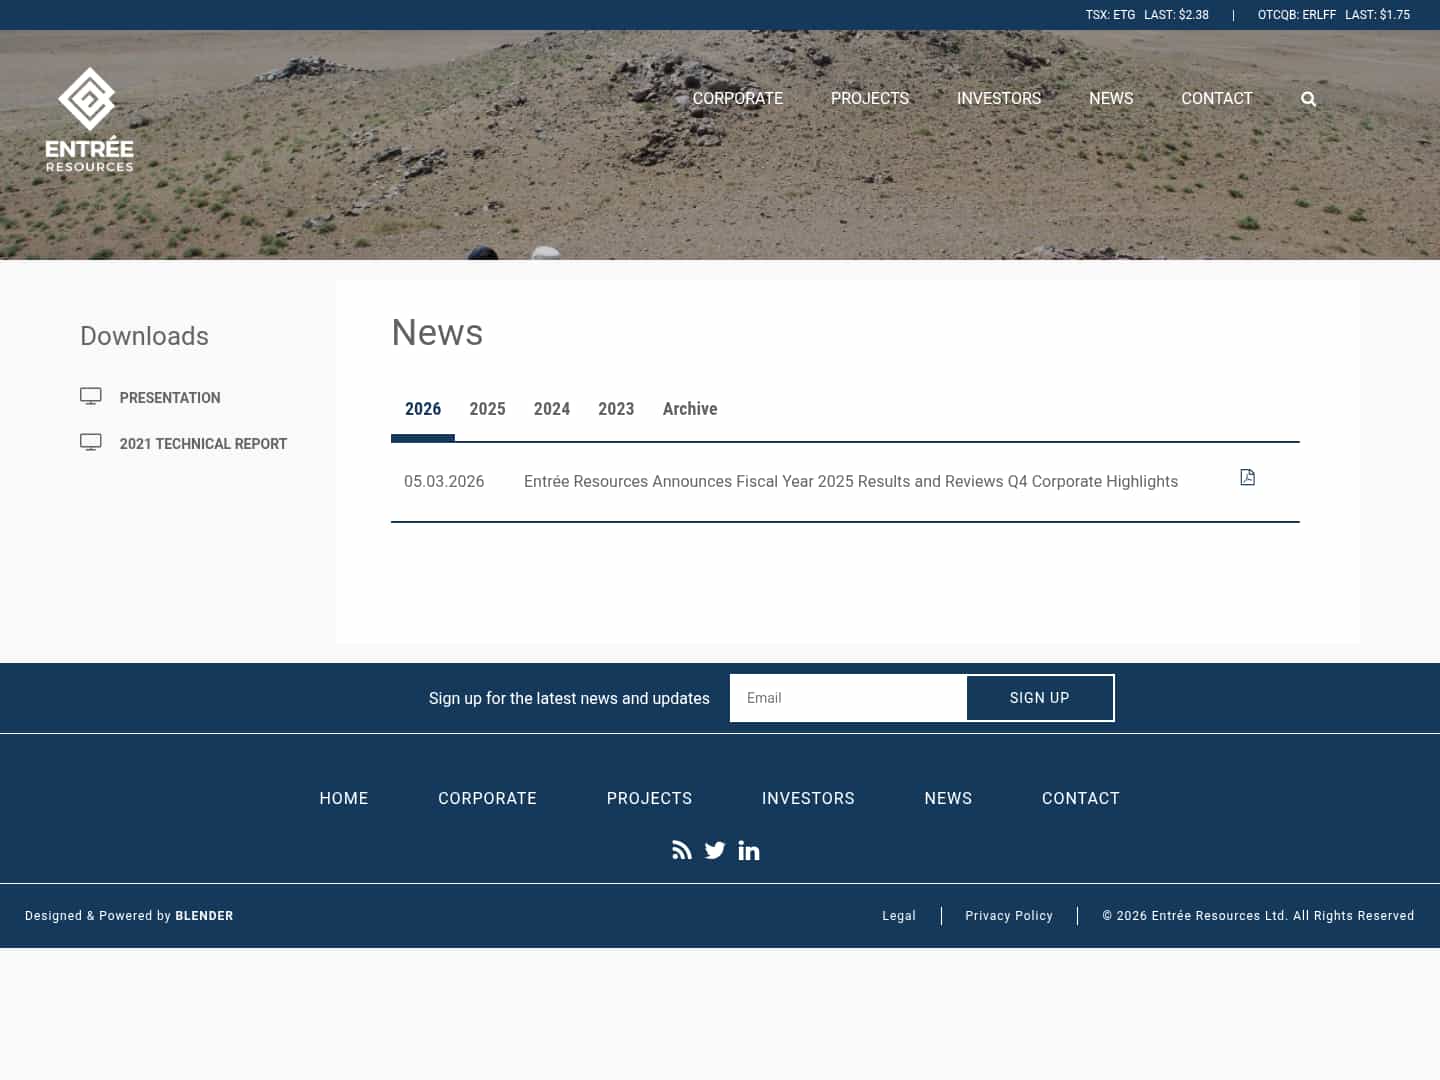Open the Fiscal Year 2025 Results article

tap(851, 481)
